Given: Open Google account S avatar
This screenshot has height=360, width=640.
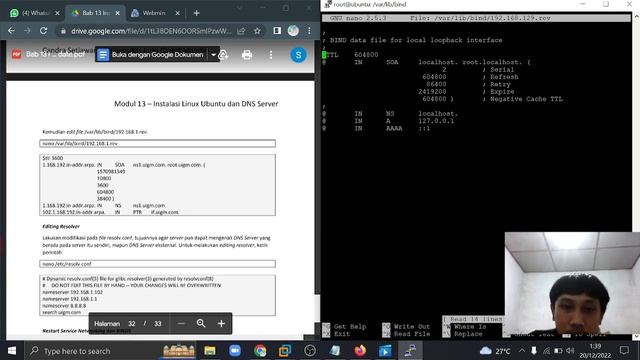Looking at the screenshot, I should point(298,55).
